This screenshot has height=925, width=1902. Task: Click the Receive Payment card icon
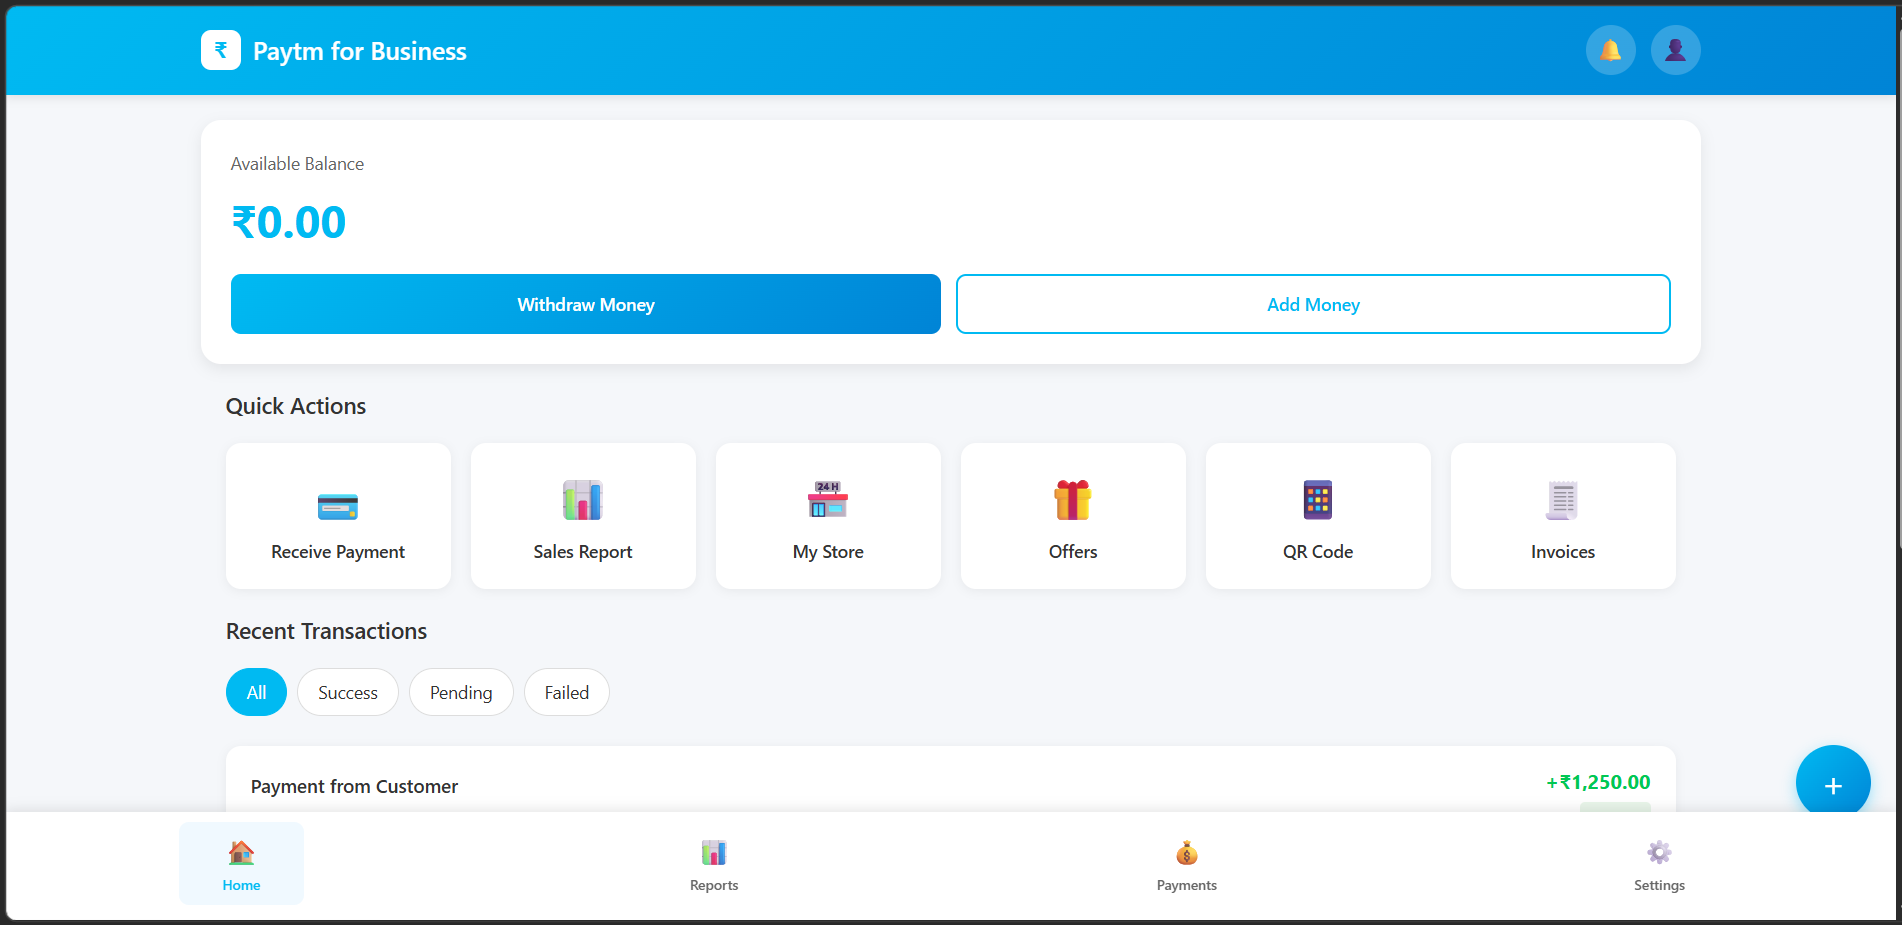point(338,506)
